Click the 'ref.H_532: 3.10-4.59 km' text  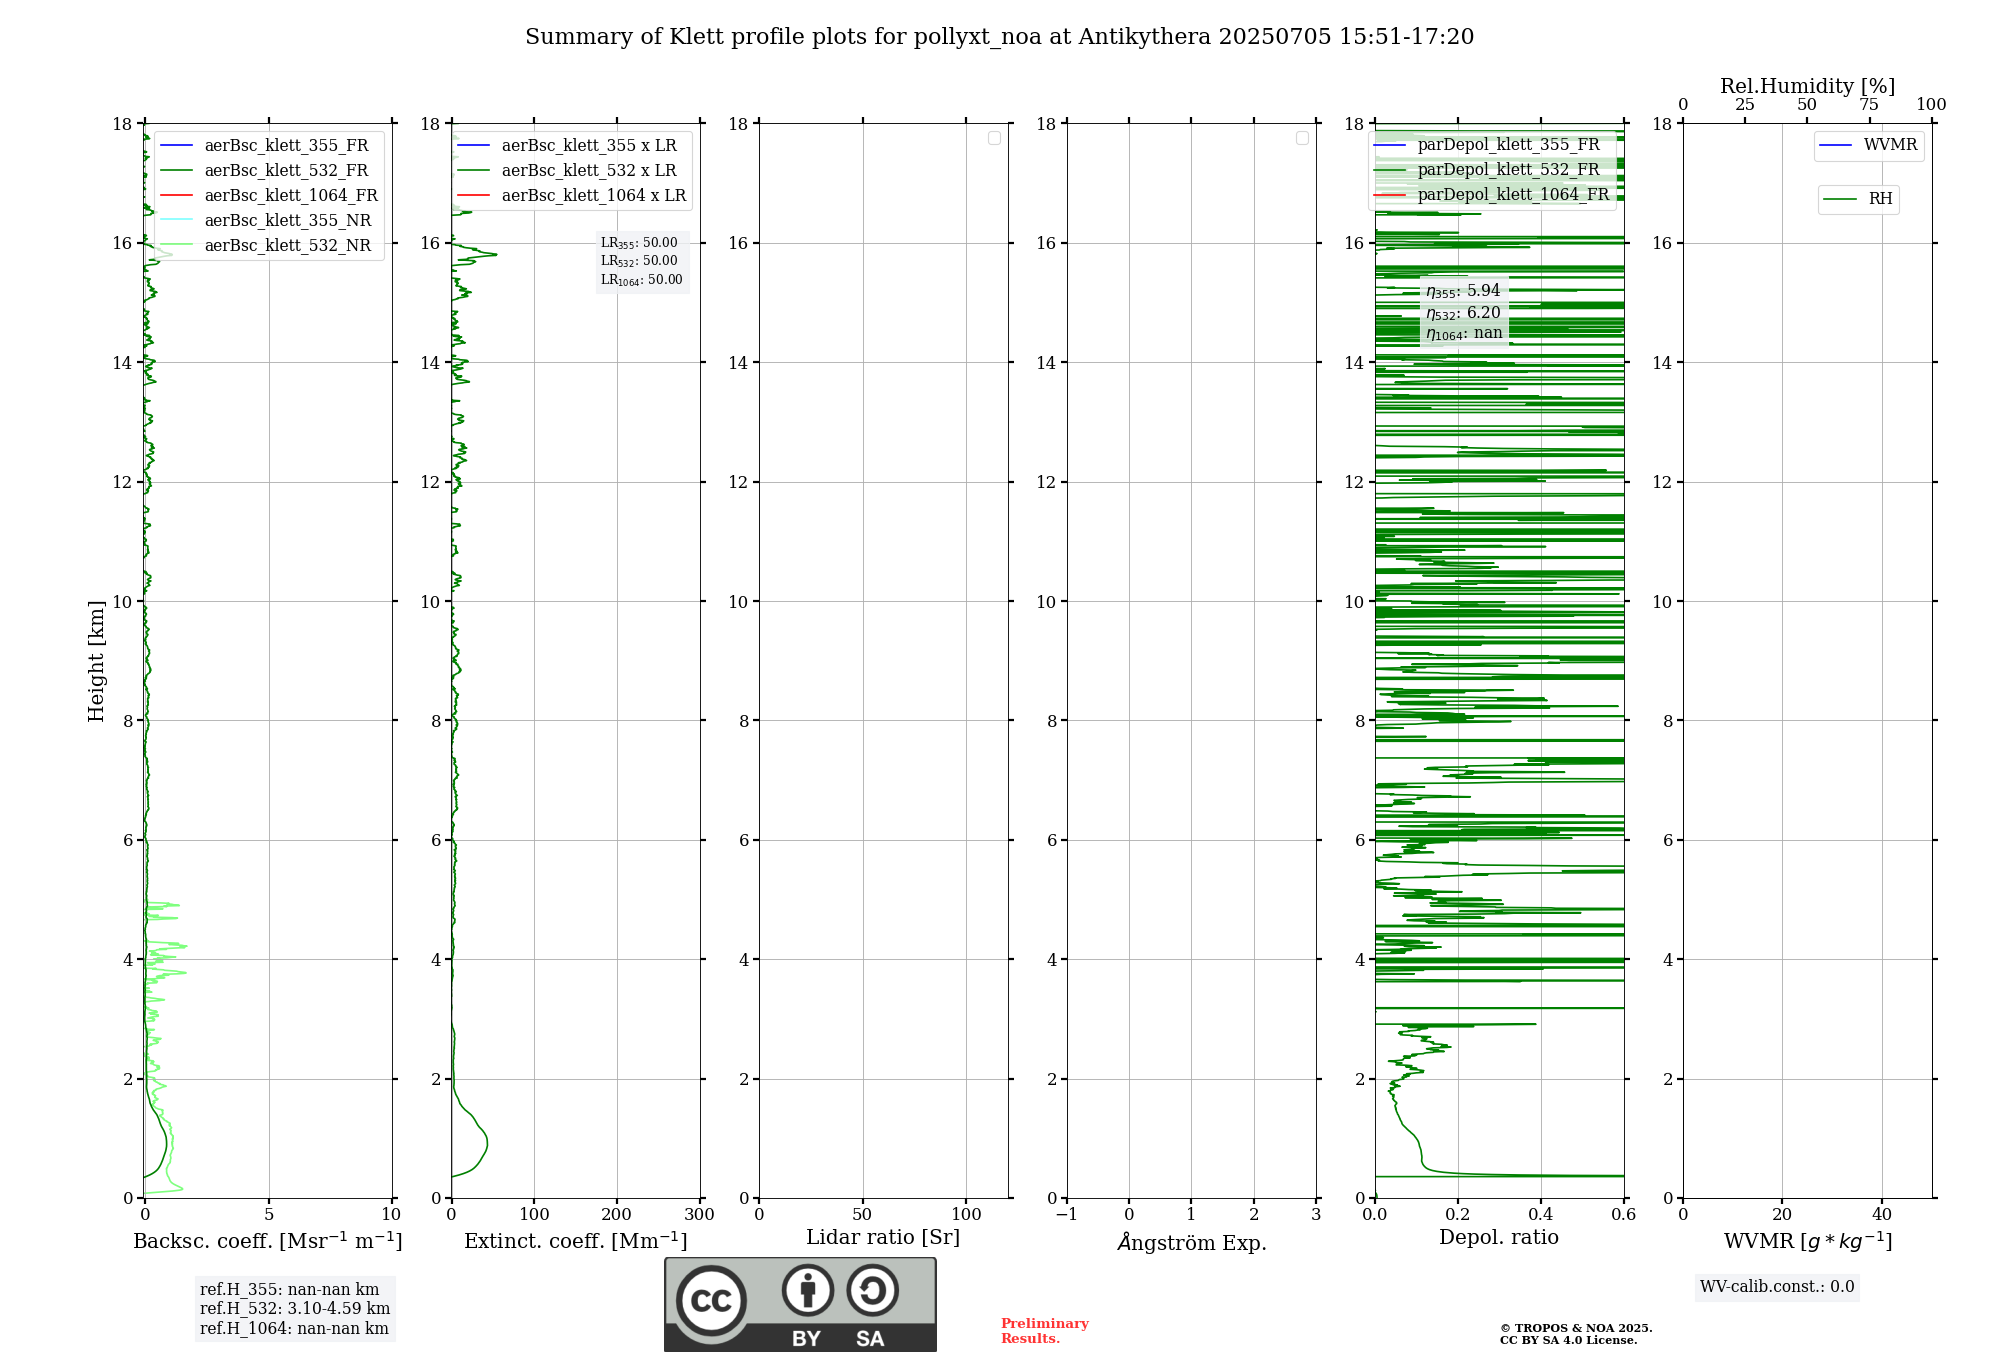tap(295, 1309)
